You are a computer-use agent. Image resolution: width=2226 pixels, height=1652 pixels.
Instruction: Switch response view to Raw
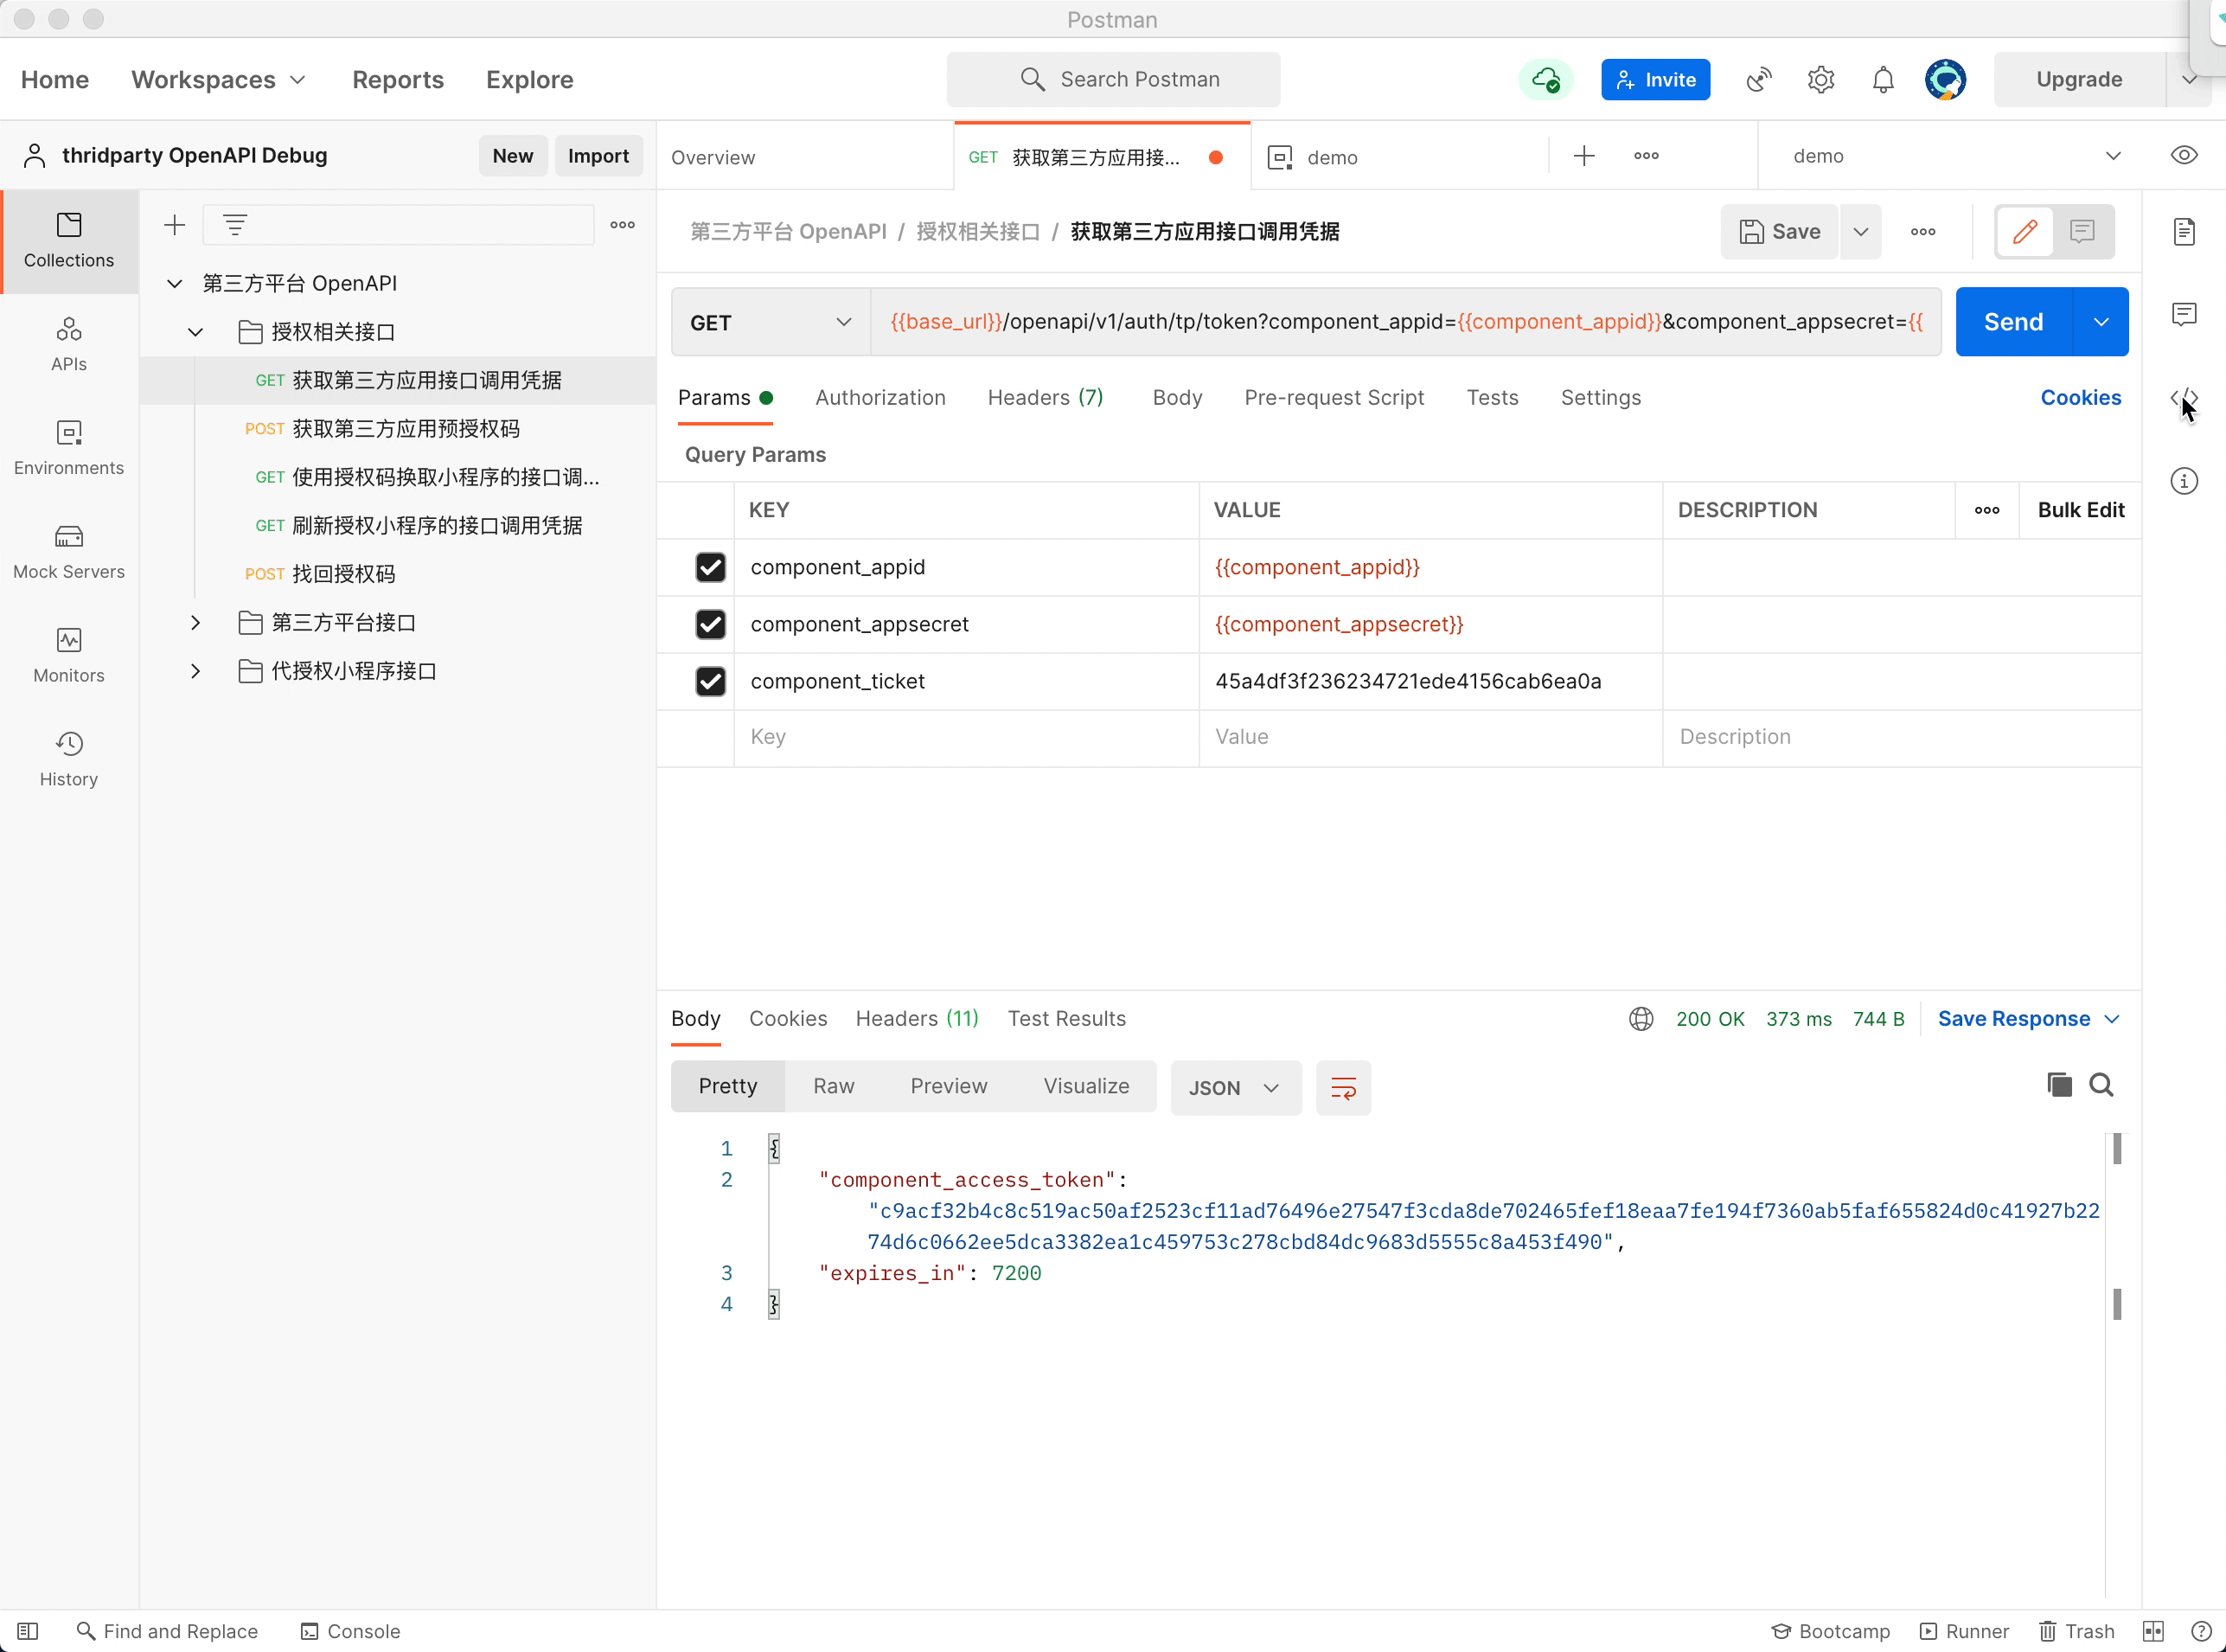(x=833, y=1087)
